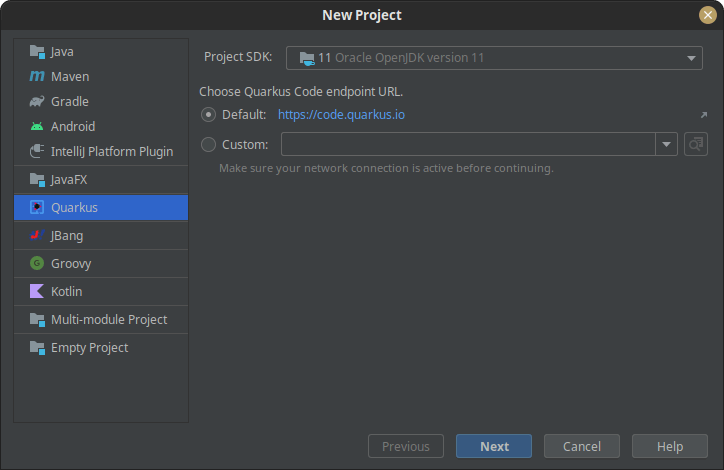Click the Previous button
724x470 pixels.
coord(406,446)
